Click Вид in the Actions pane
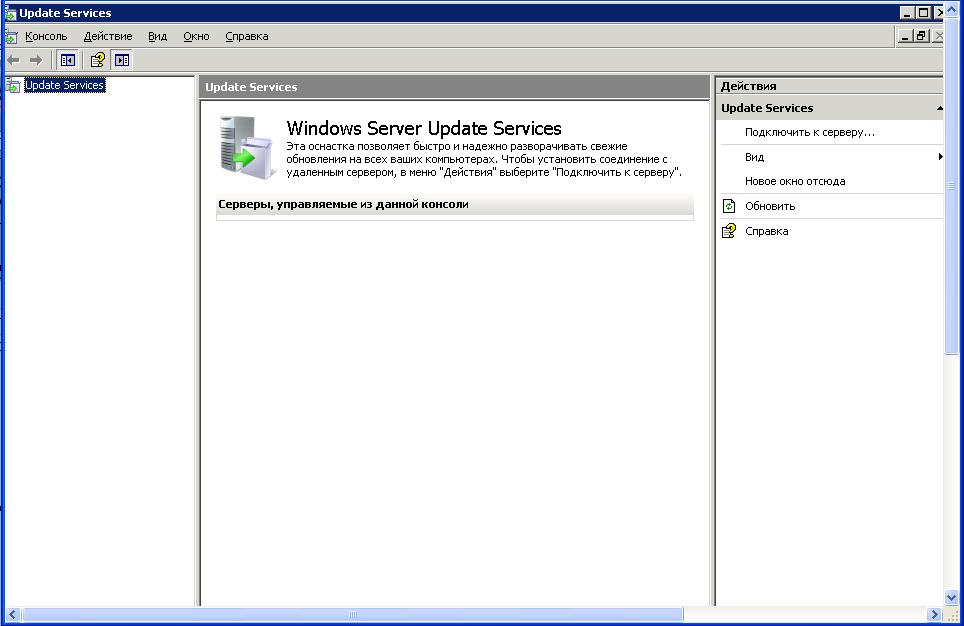Image resolution: width=964 pixels, height=626 pixels. coord(754,157)
